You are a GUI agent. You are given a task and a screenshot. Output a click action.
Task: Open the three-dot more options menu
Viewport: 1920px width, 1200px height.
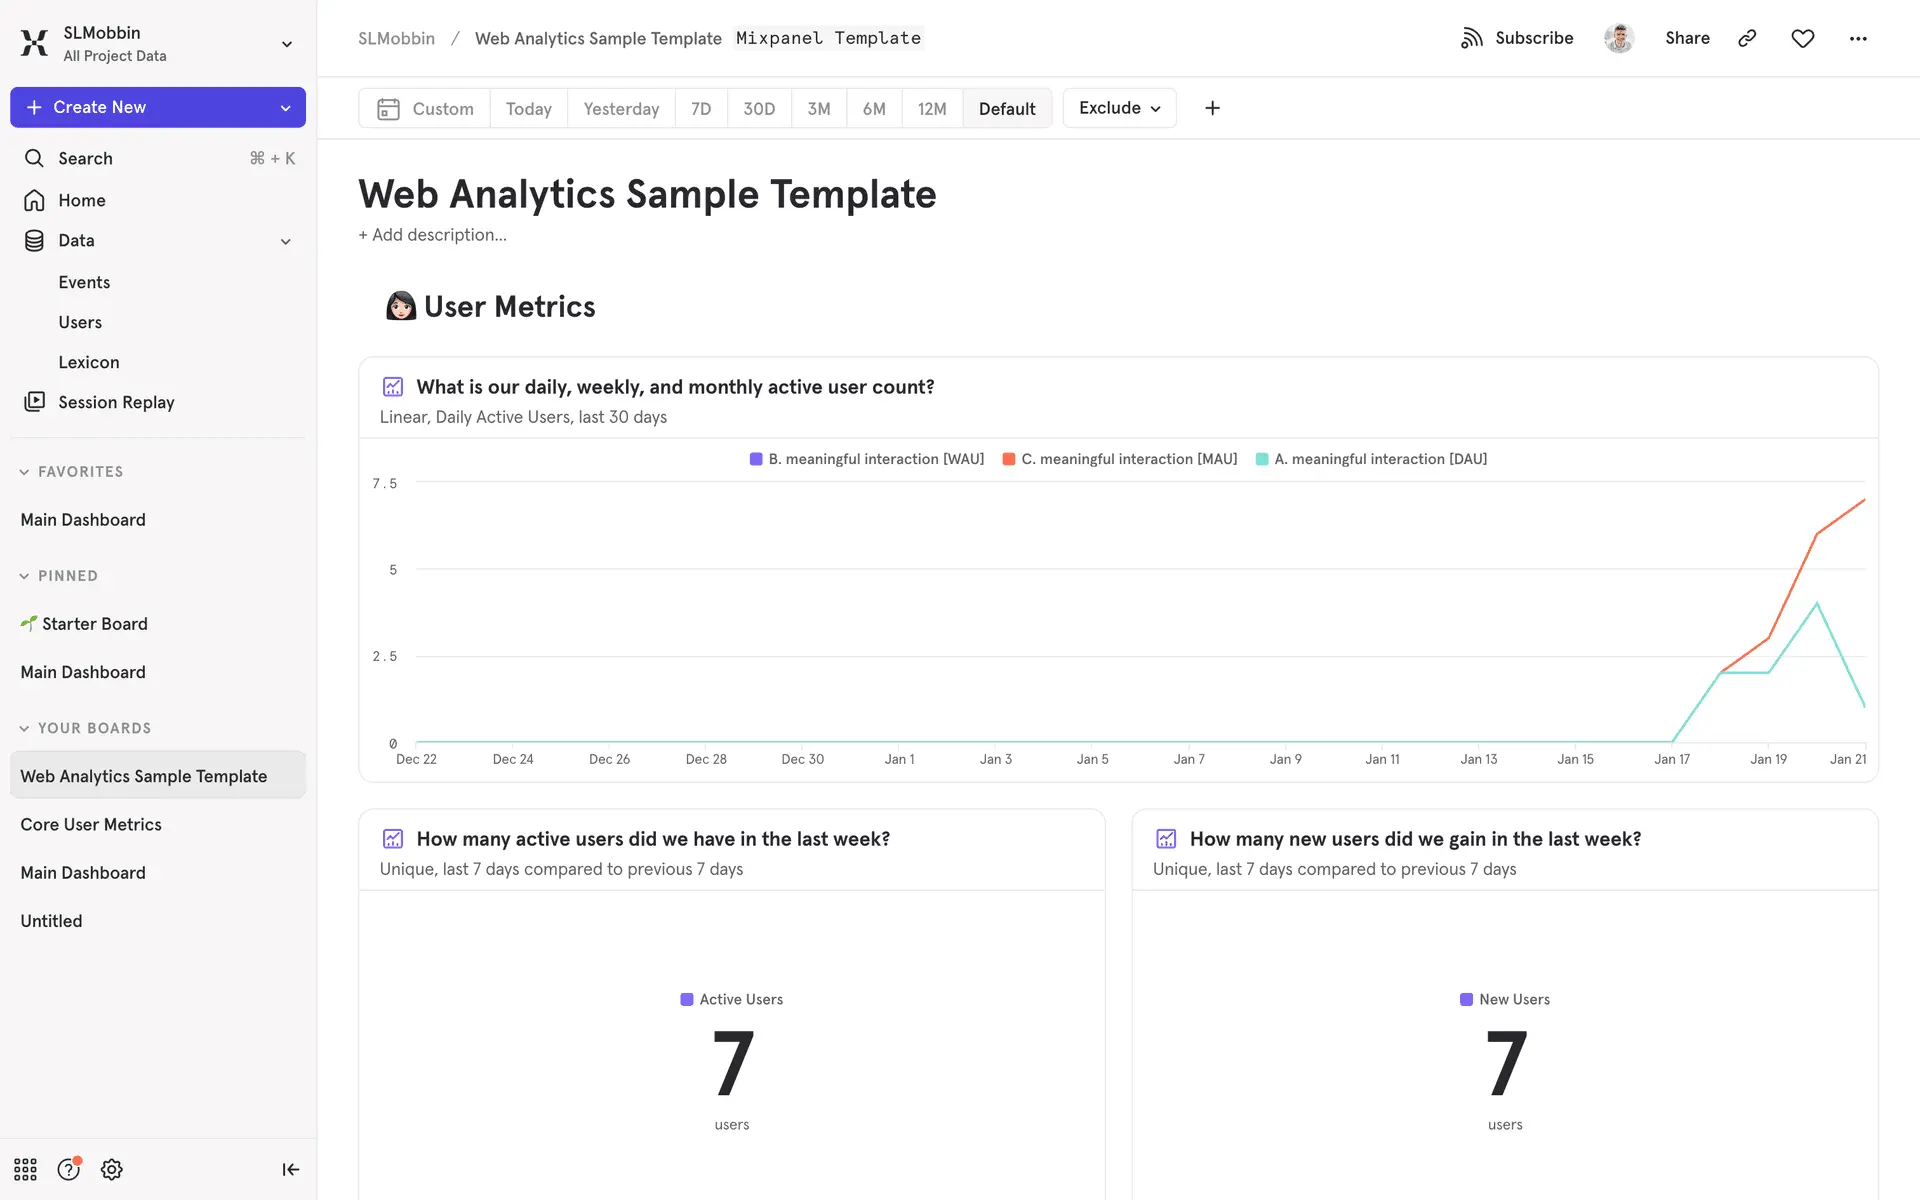[1857, 38]
